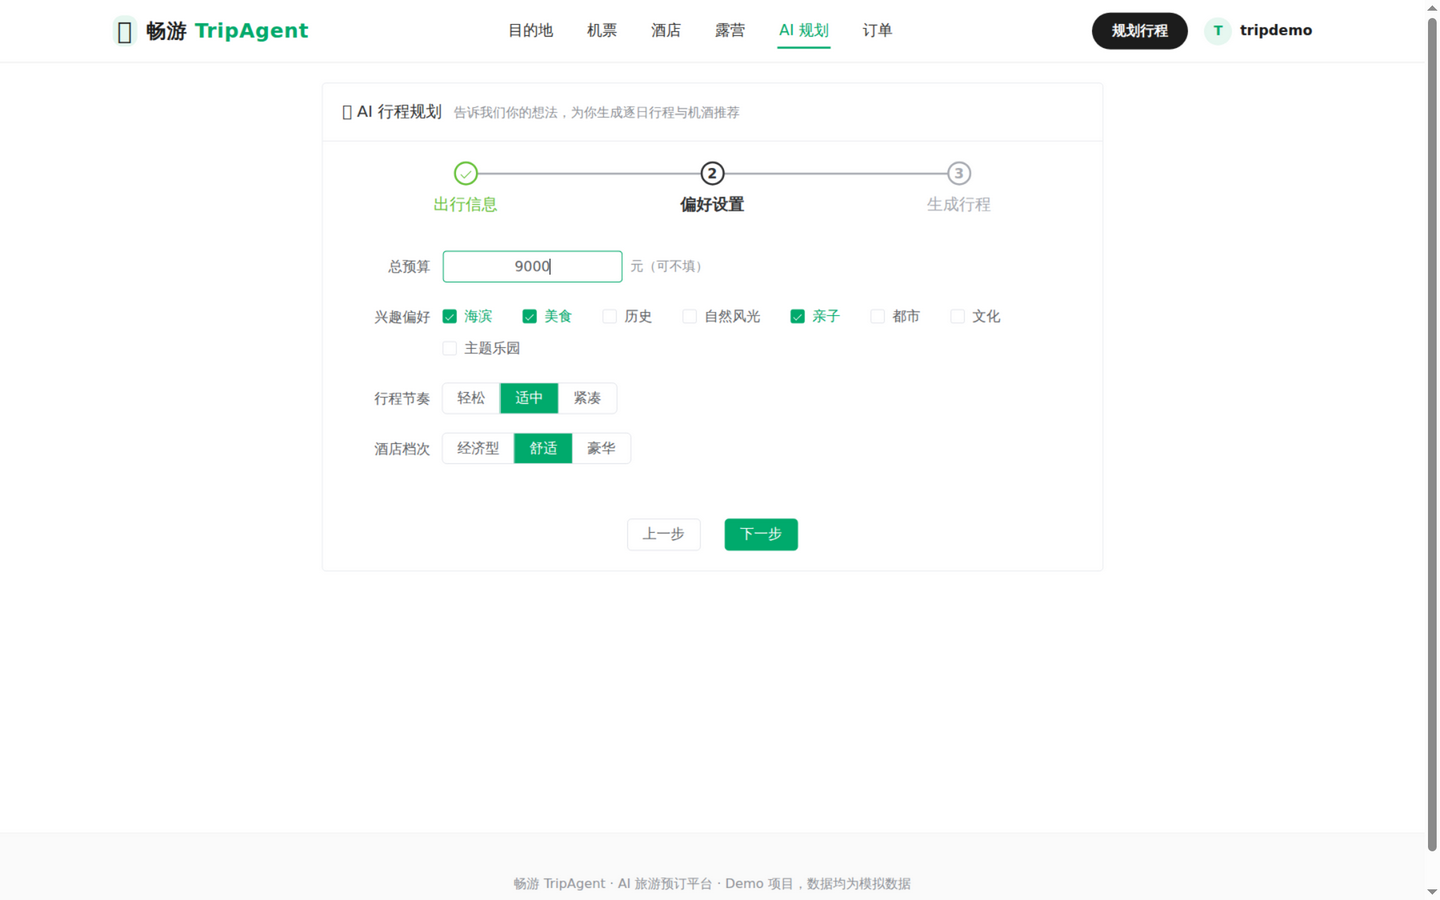
Task: Click the 兴趣偏好 label
Action: 402,317
